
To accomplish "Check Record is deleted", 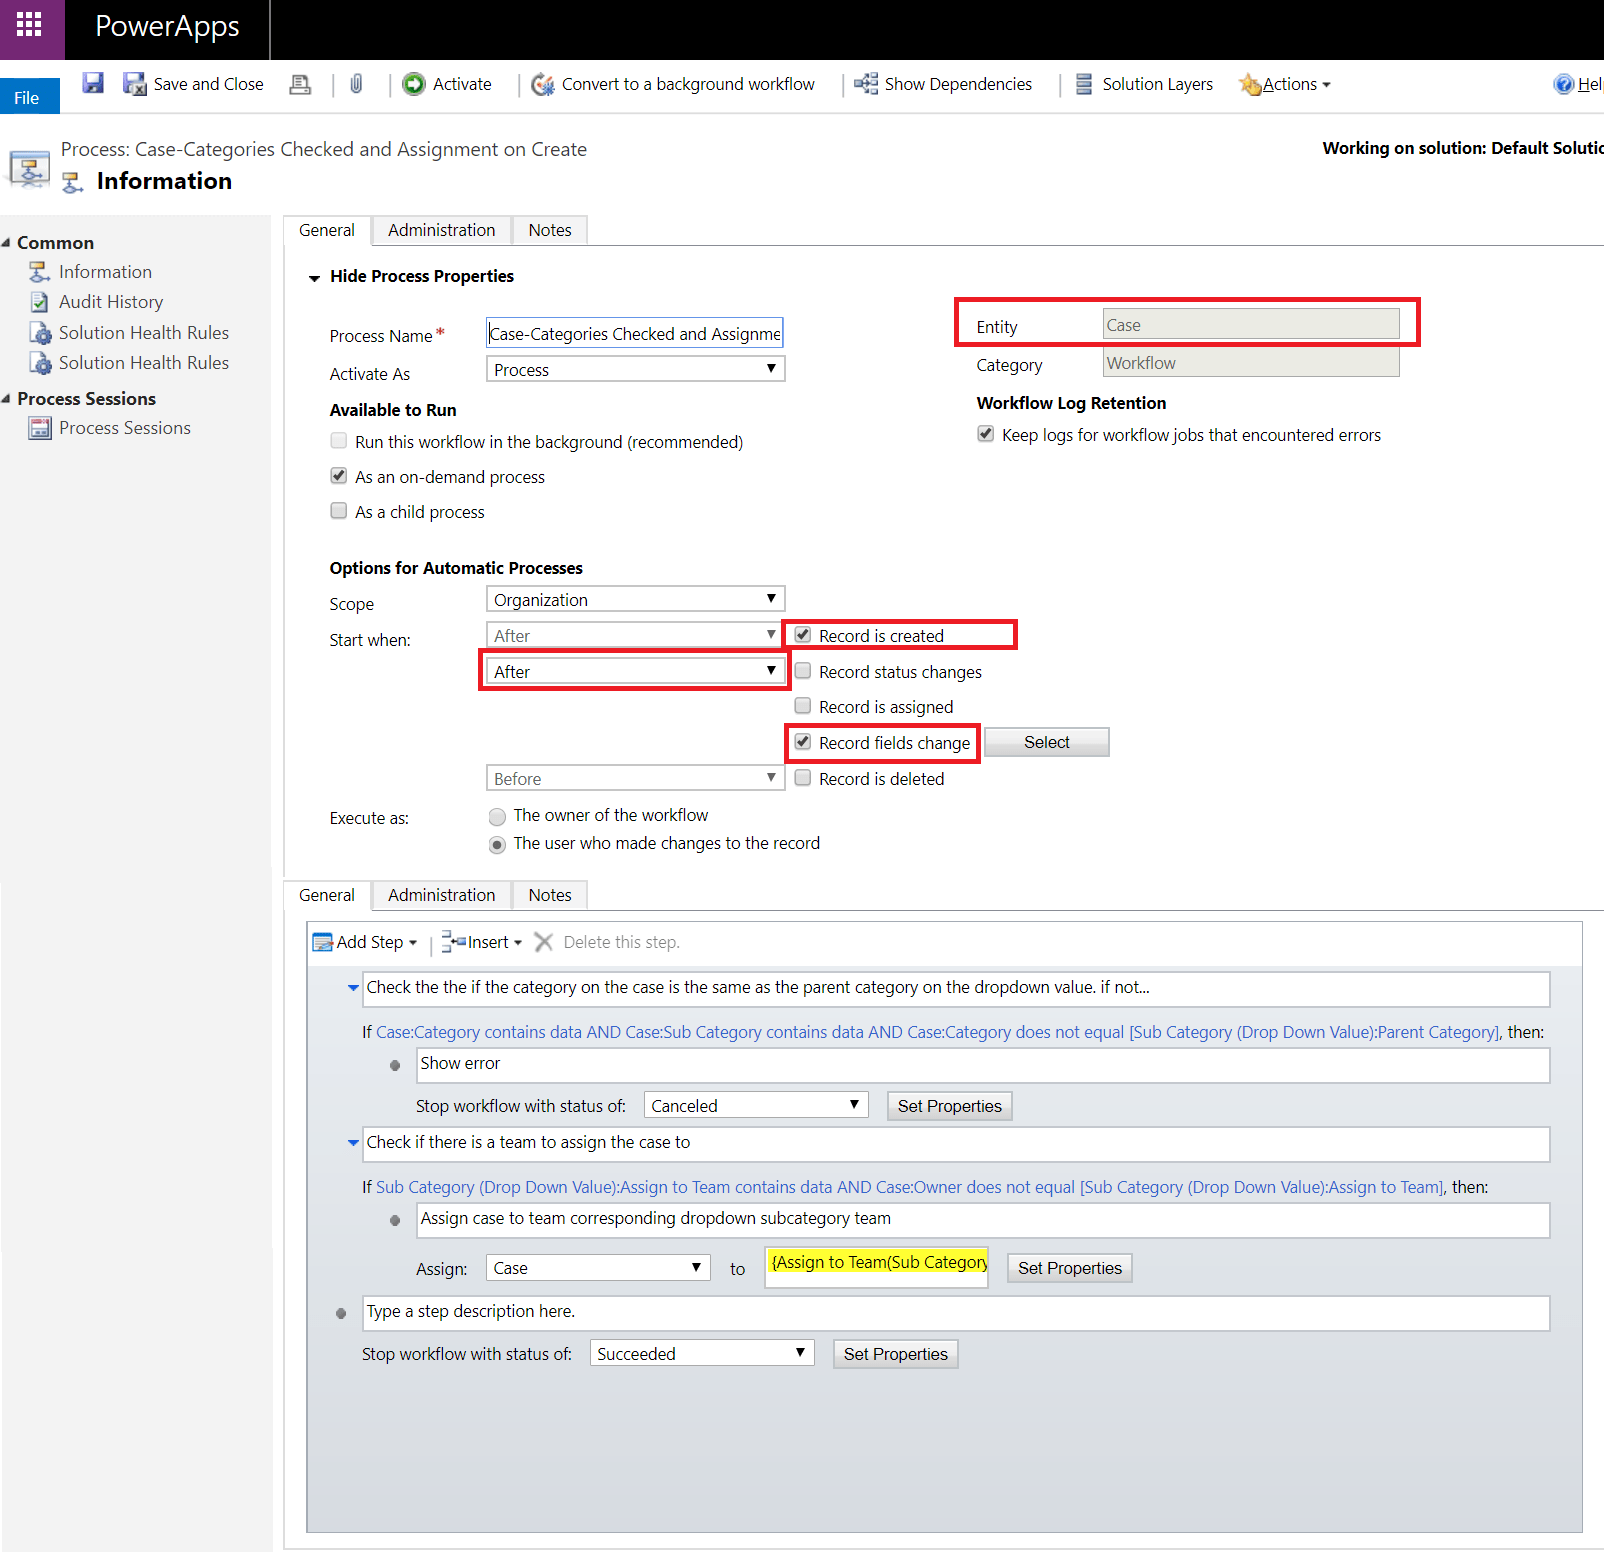I will click(803, 778).
